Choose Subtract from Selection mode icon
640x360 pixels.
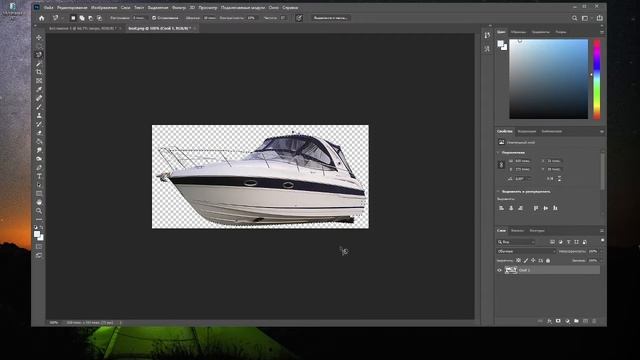[91, 18]
